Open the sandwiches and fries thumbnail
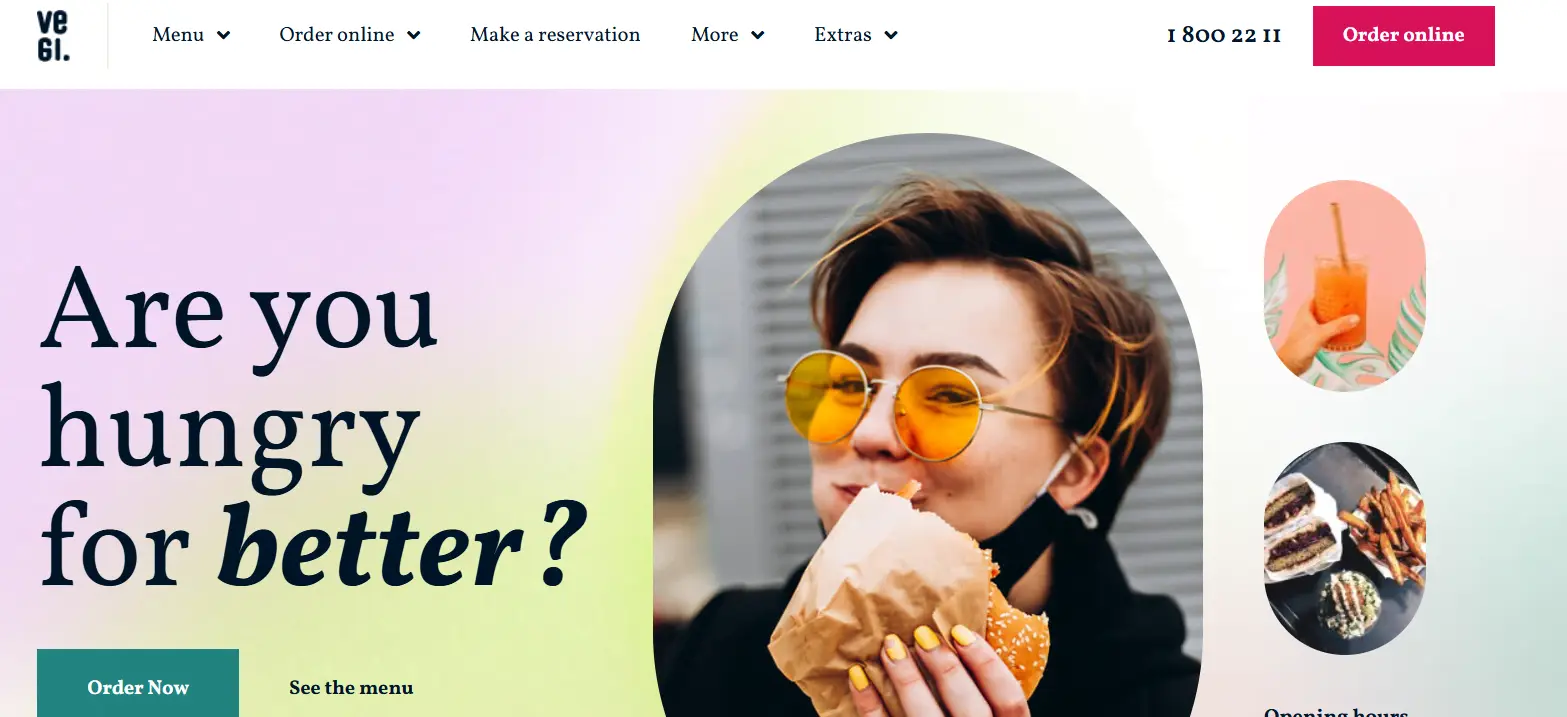The width and height of the screenshot is (1567, 717). [x=1345, y=548]
